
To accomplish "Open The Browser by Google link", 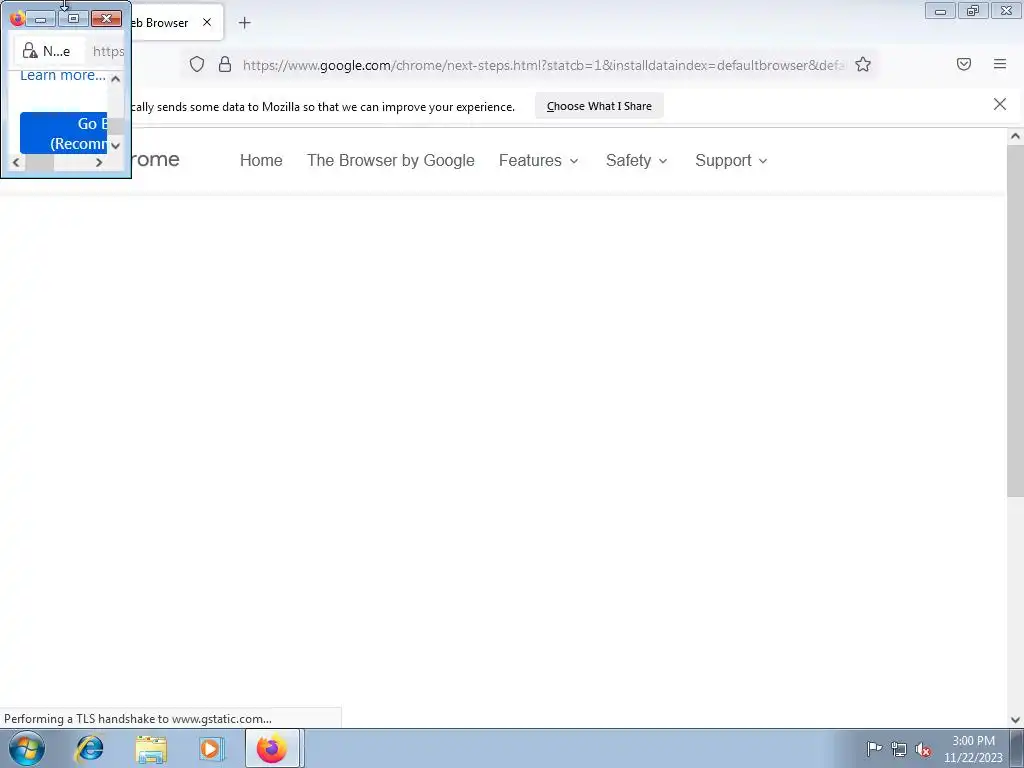I will click(x=391, y=161).
